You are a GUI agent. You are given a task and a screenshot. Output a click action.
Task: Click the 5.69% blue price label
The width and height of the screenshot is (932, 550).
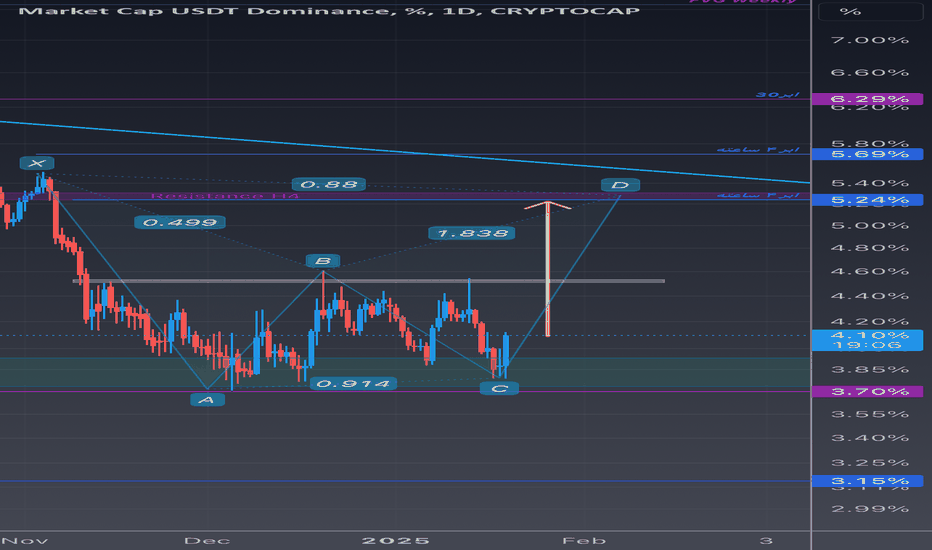868,154
